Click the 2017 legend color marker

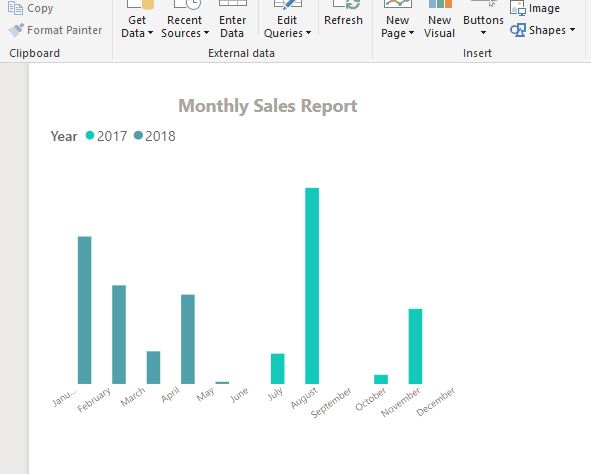pos(90,135)
